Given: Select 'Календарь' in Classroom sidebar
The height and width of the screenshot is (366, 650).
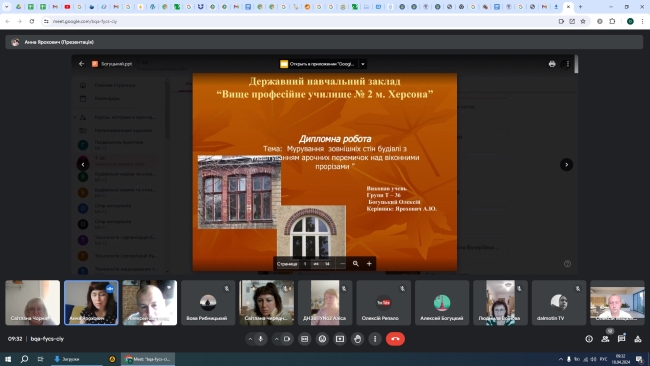Looking at the screenshot, I should click(107, 98).
